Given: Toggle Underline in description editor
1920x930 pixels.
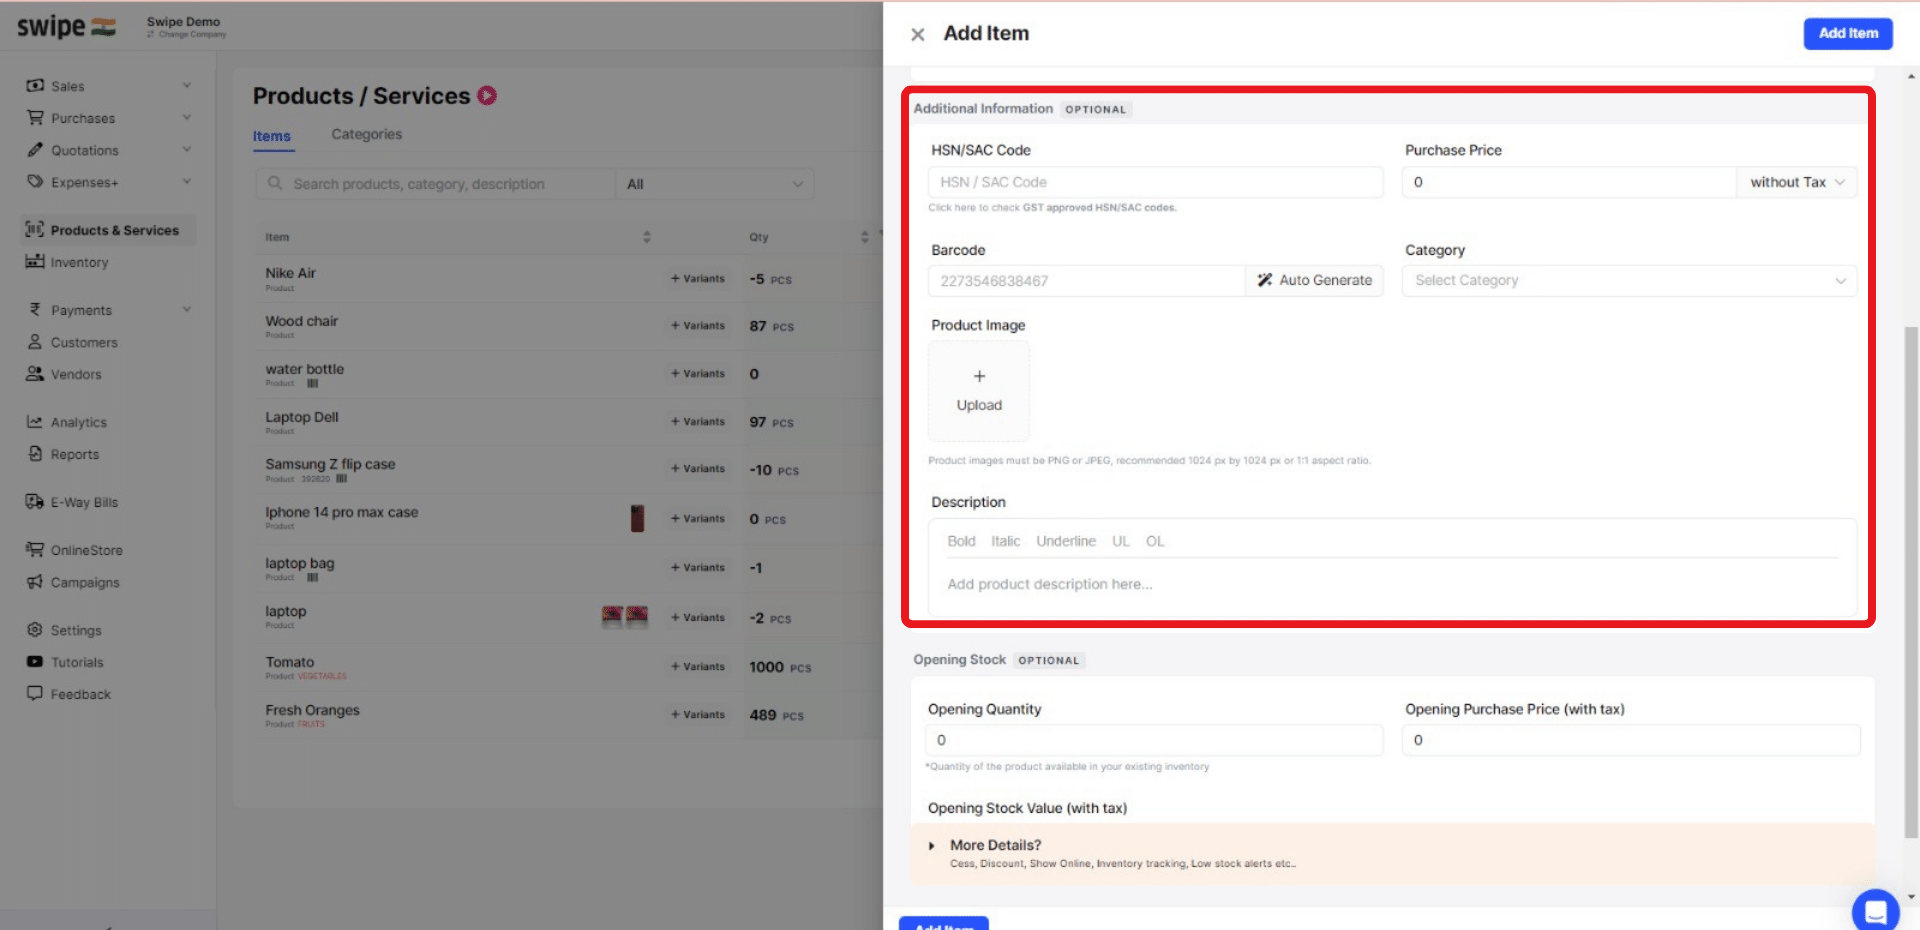Looking at the screenshot, I should pos(1066,541).
